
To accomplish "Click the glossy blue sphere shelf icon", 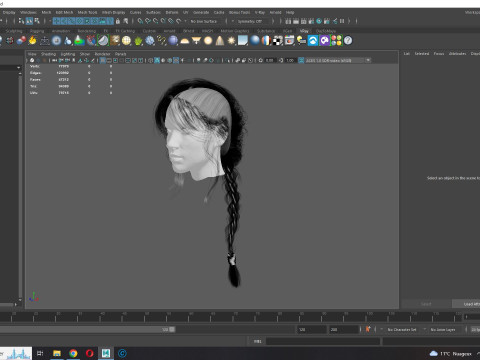I will coord(255,41).
